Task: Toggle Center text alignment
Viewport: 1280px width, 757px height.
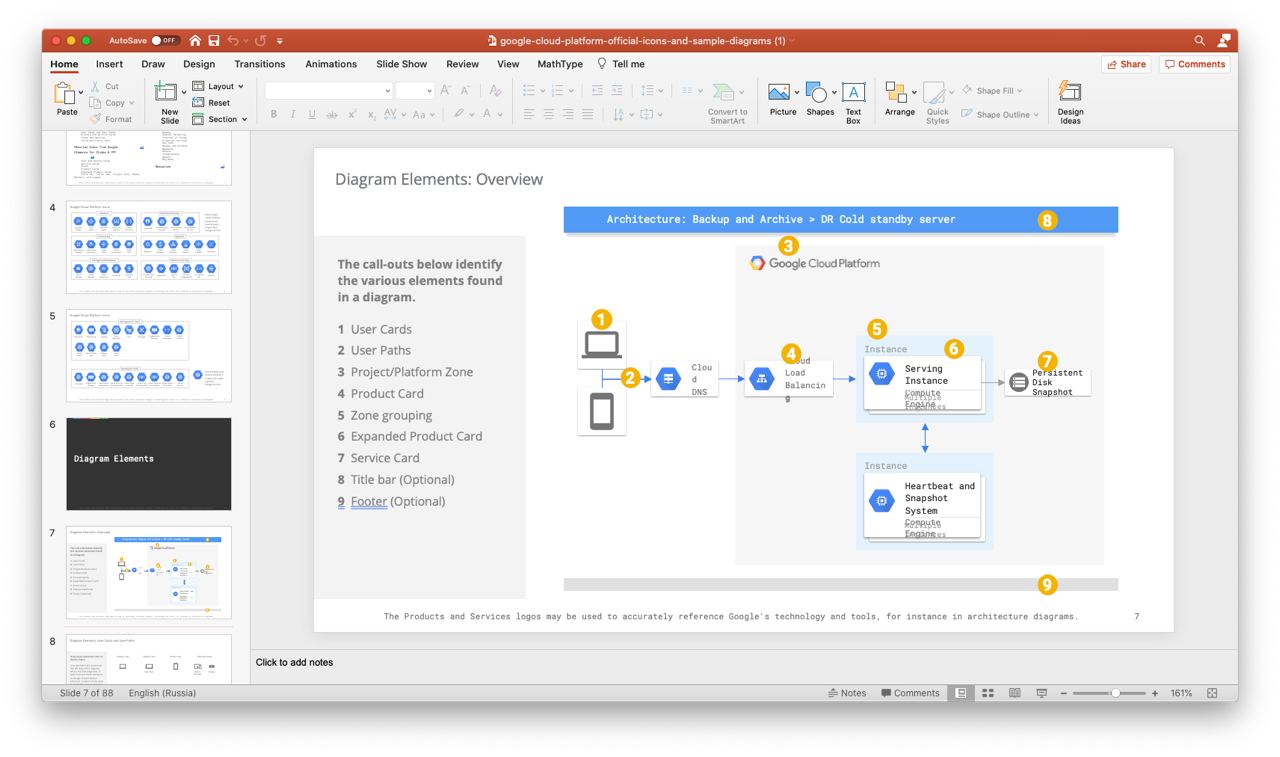Action: tap(548, 115)
